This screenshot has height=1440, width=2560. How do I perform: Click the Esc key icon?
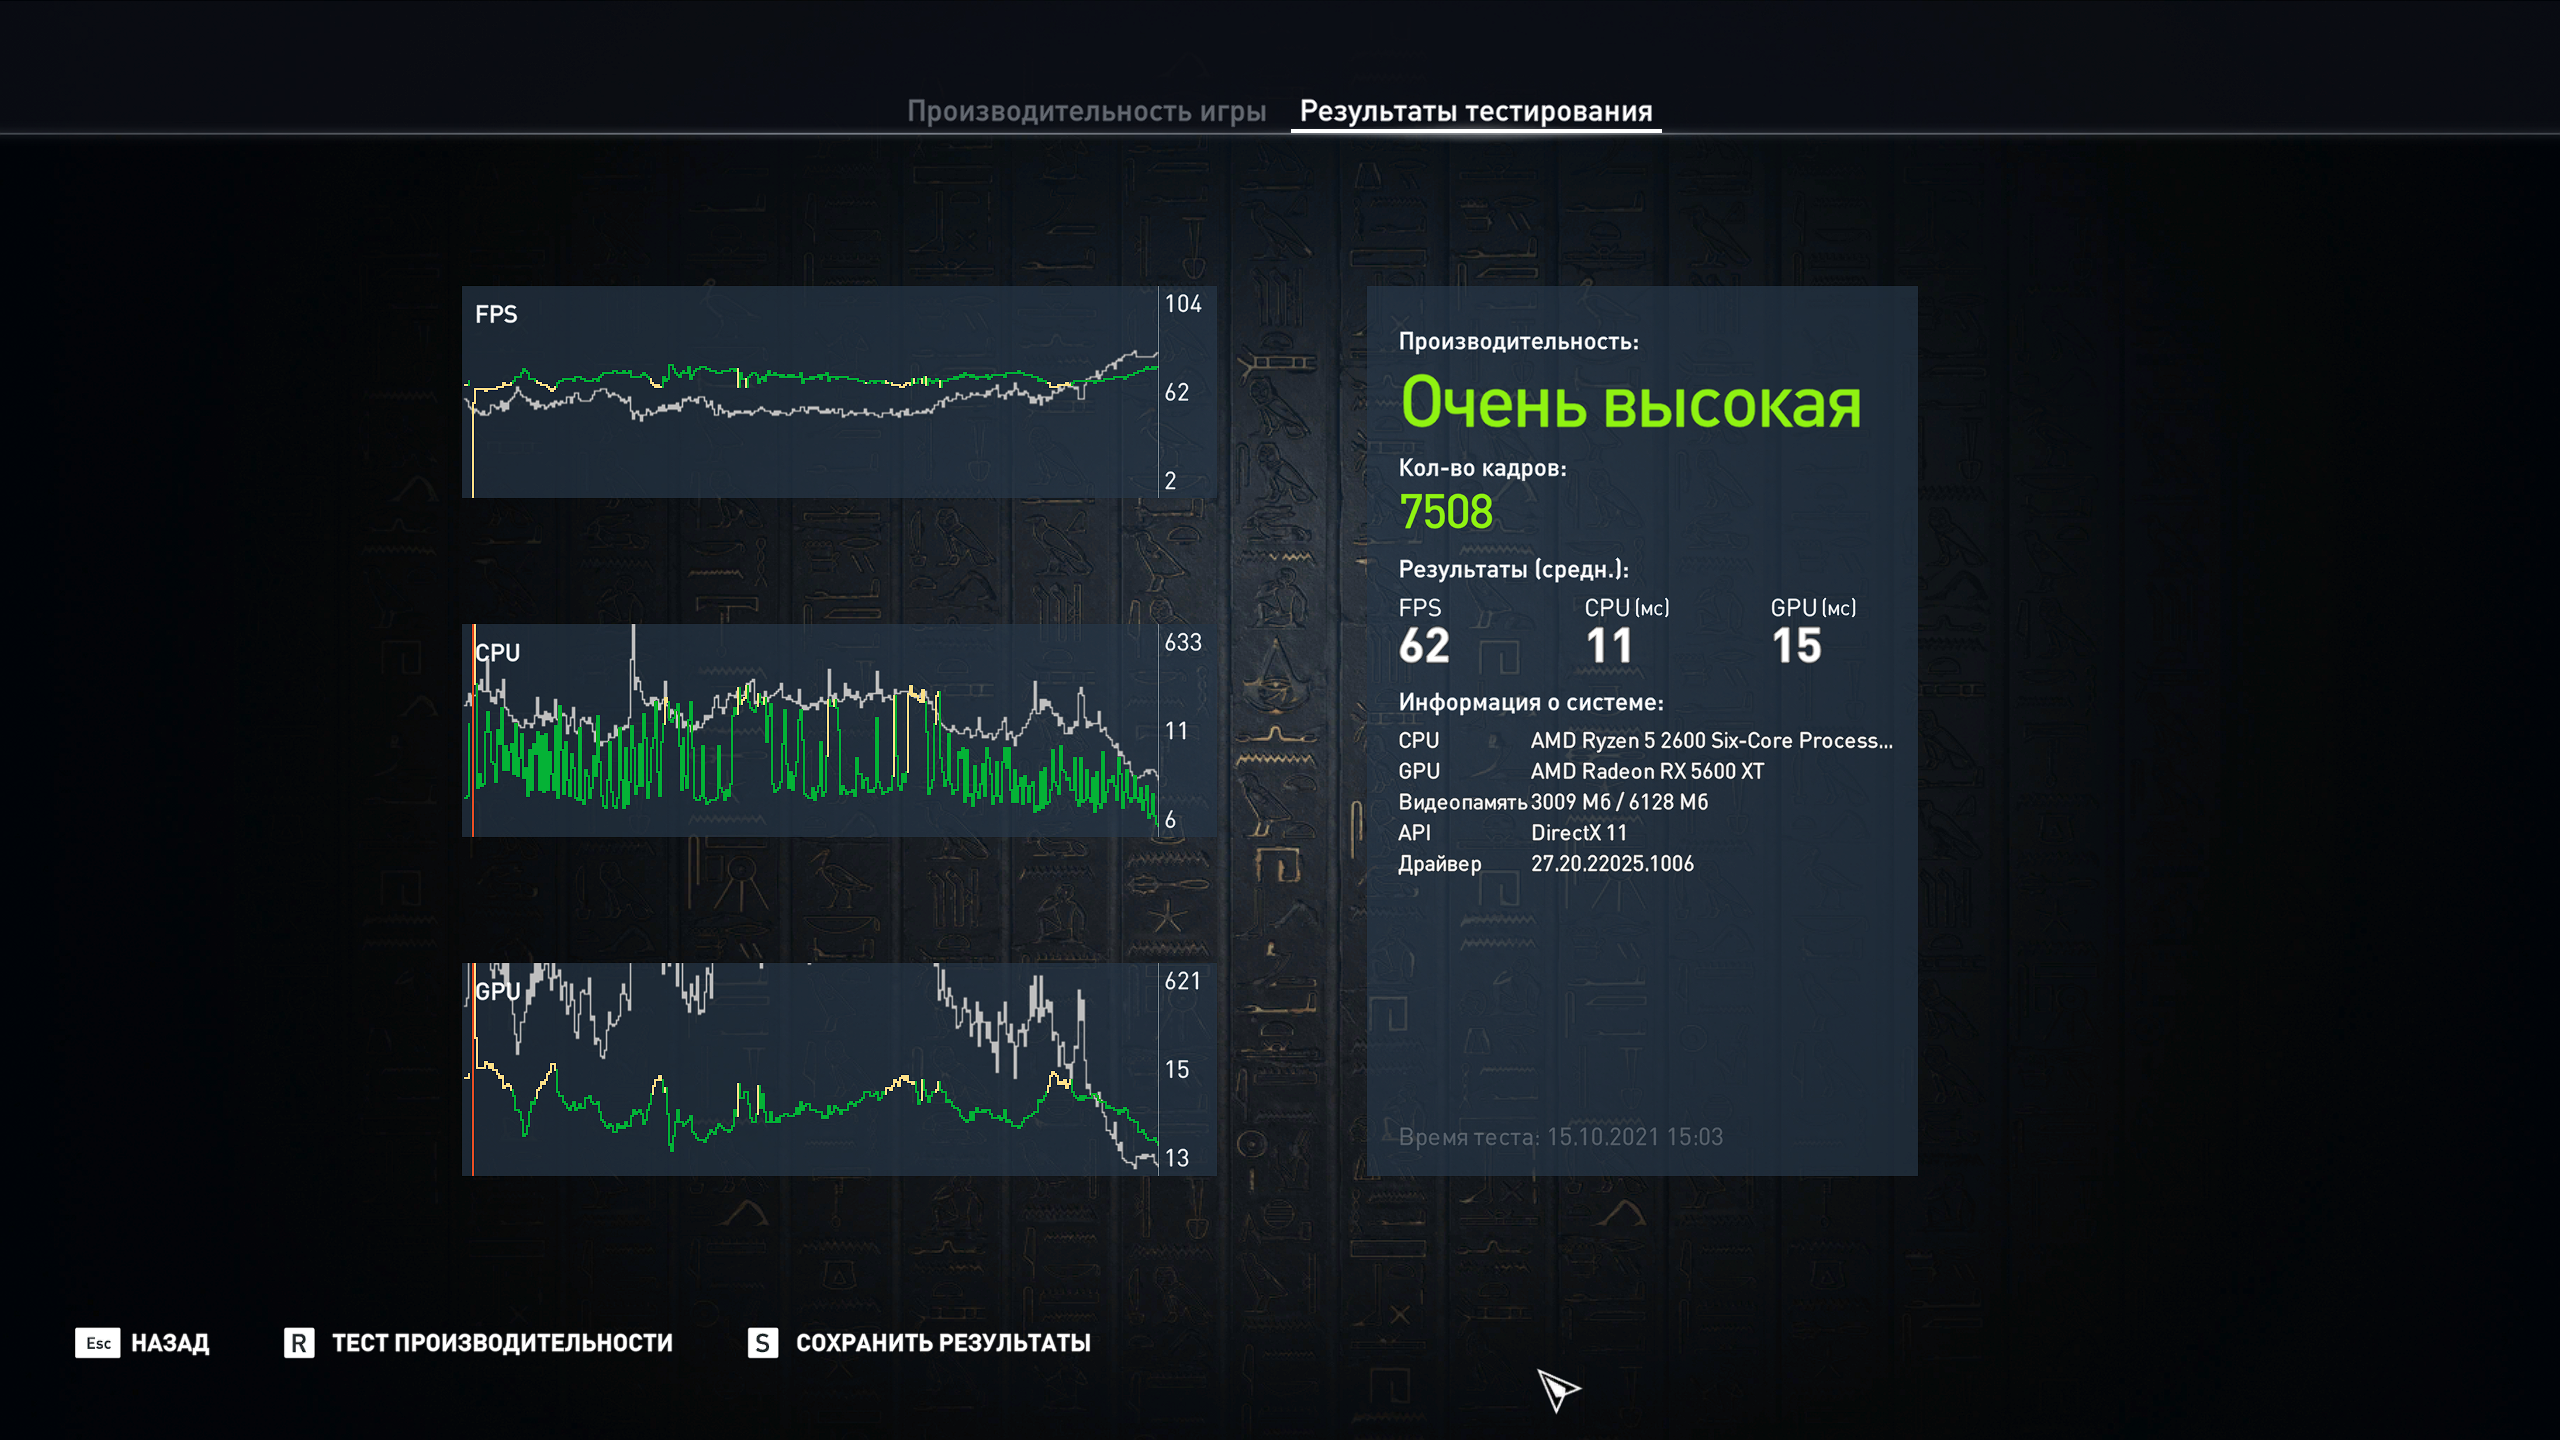pyautogui.click(x=97, y=1343)
